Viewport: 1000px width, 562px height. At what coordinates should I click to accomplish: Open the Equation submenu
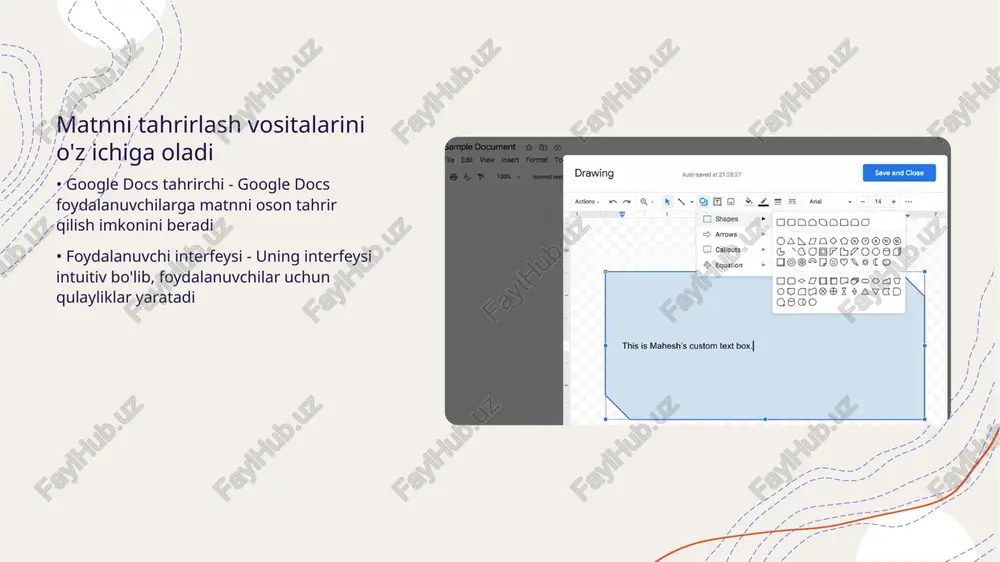coord(733,265)
